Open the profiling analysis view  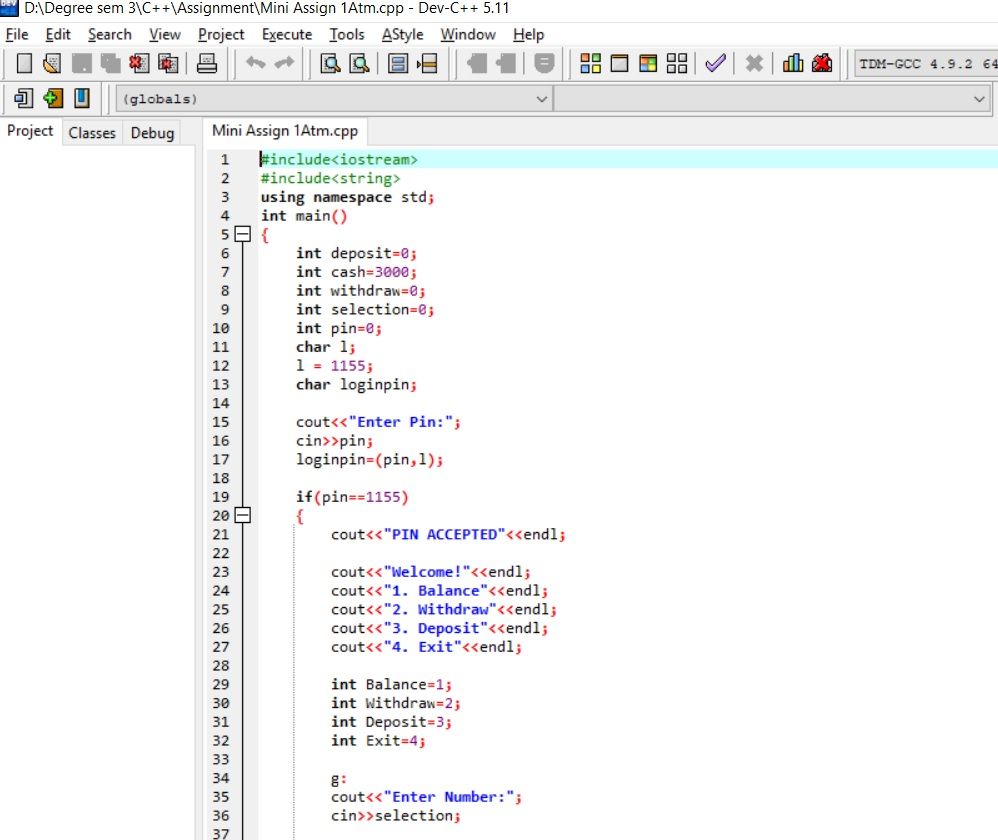pos(791,63)
